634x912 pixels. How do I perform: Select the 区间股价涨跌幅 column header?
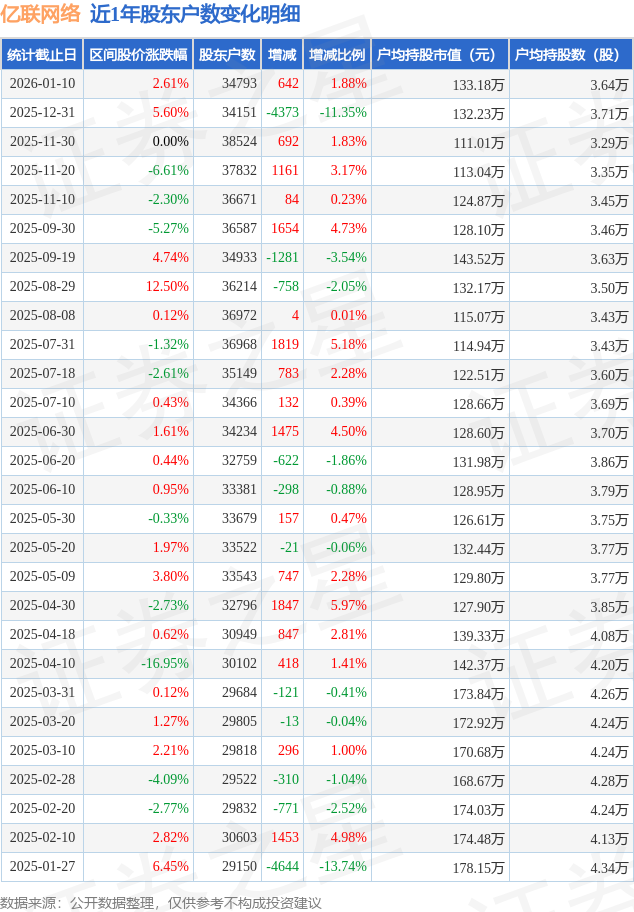click(x=137, y=55)
